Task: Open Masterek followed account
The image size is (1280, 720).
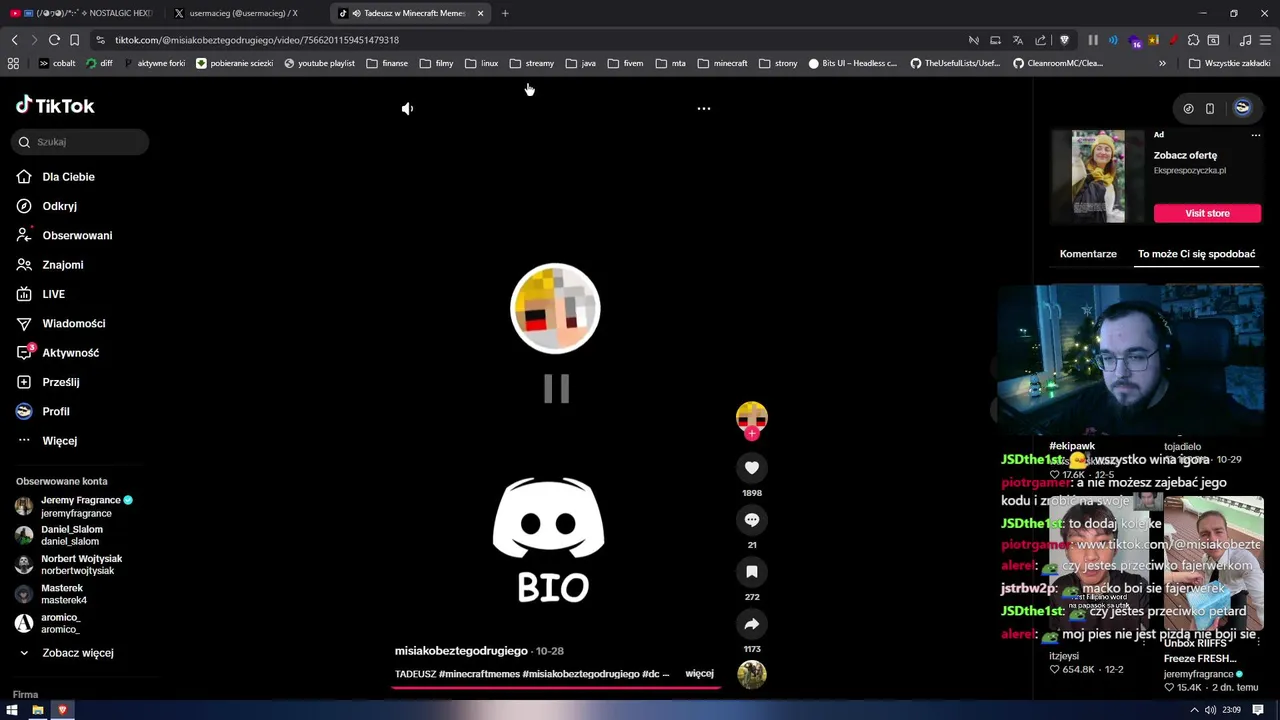Action: (x=63, y=594)
